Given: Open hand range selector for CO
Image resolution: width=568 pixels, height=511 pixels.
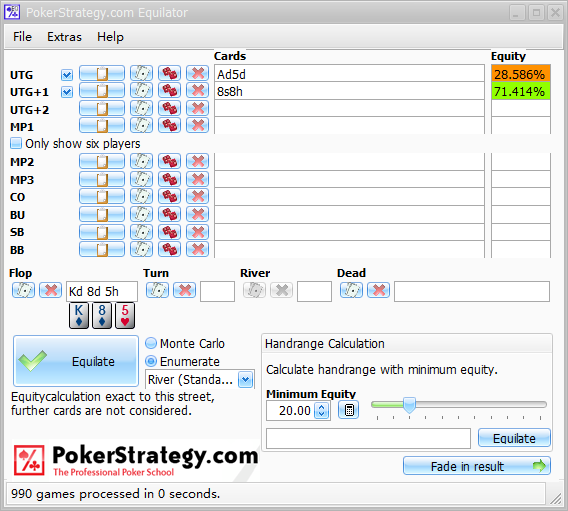Looking at the screenshot, I should (x=102, y=196).
